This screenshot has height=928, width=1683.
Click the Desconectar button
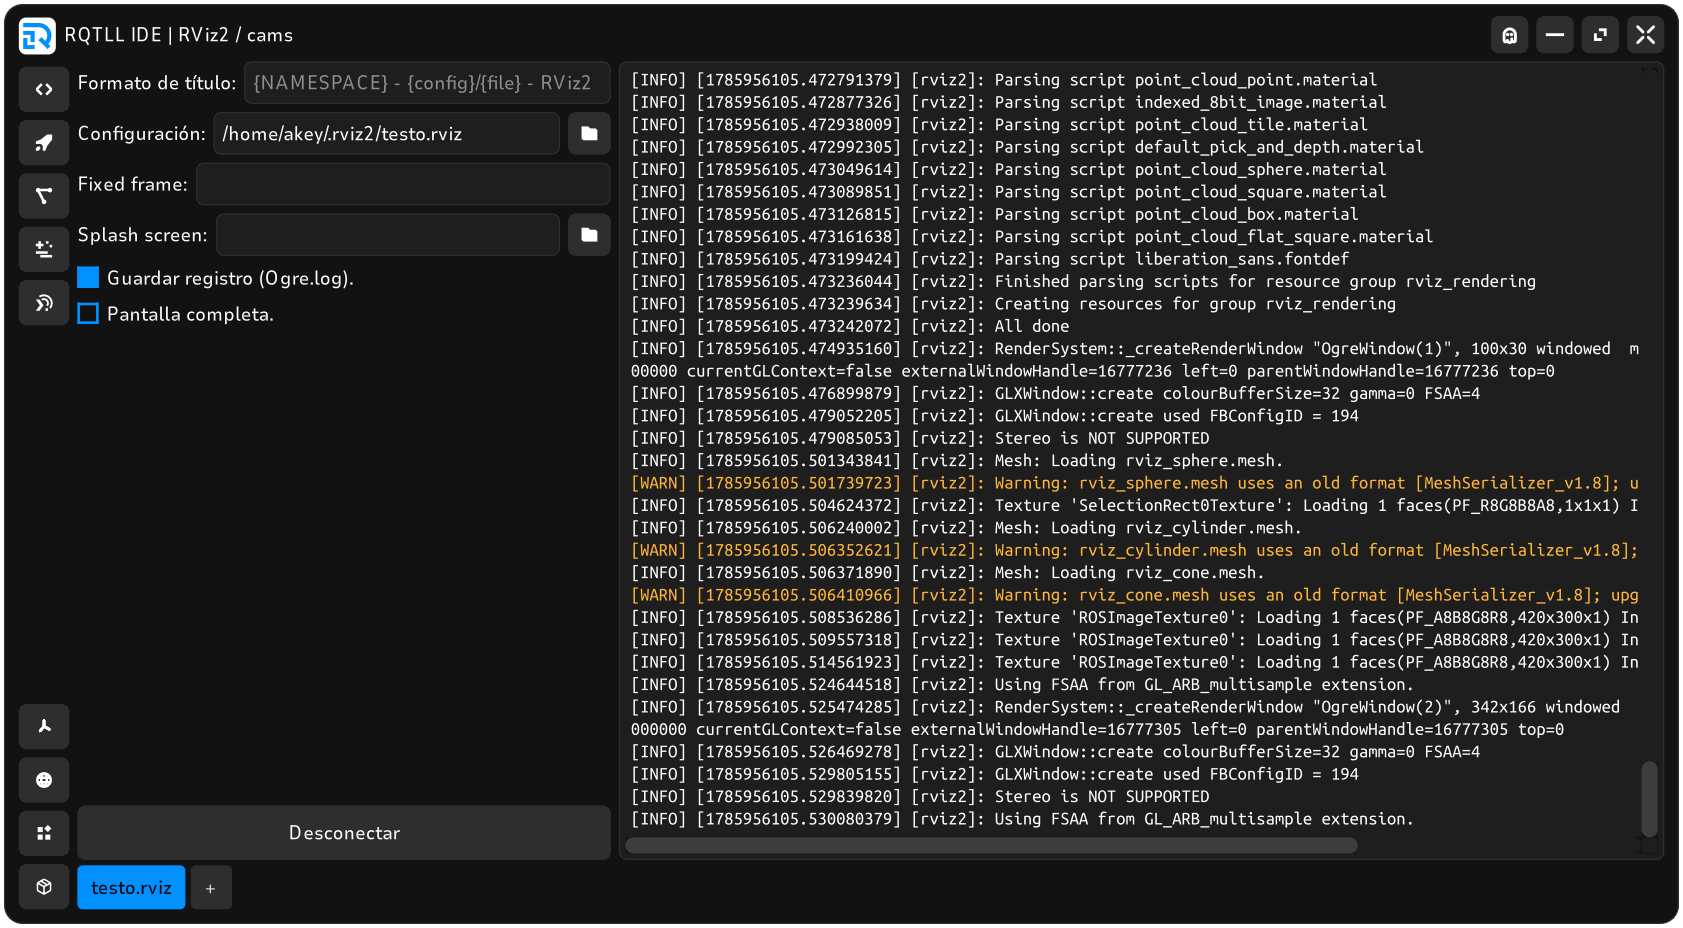point(344,832)
